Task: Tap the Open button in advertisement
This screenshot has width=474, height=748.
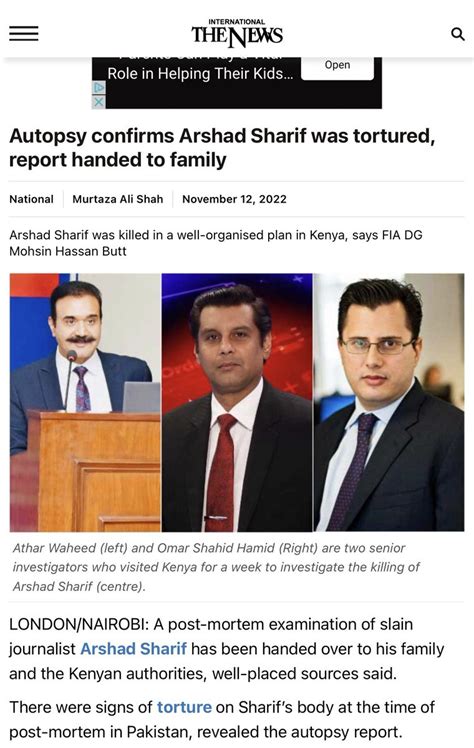Action: point(338,67)
